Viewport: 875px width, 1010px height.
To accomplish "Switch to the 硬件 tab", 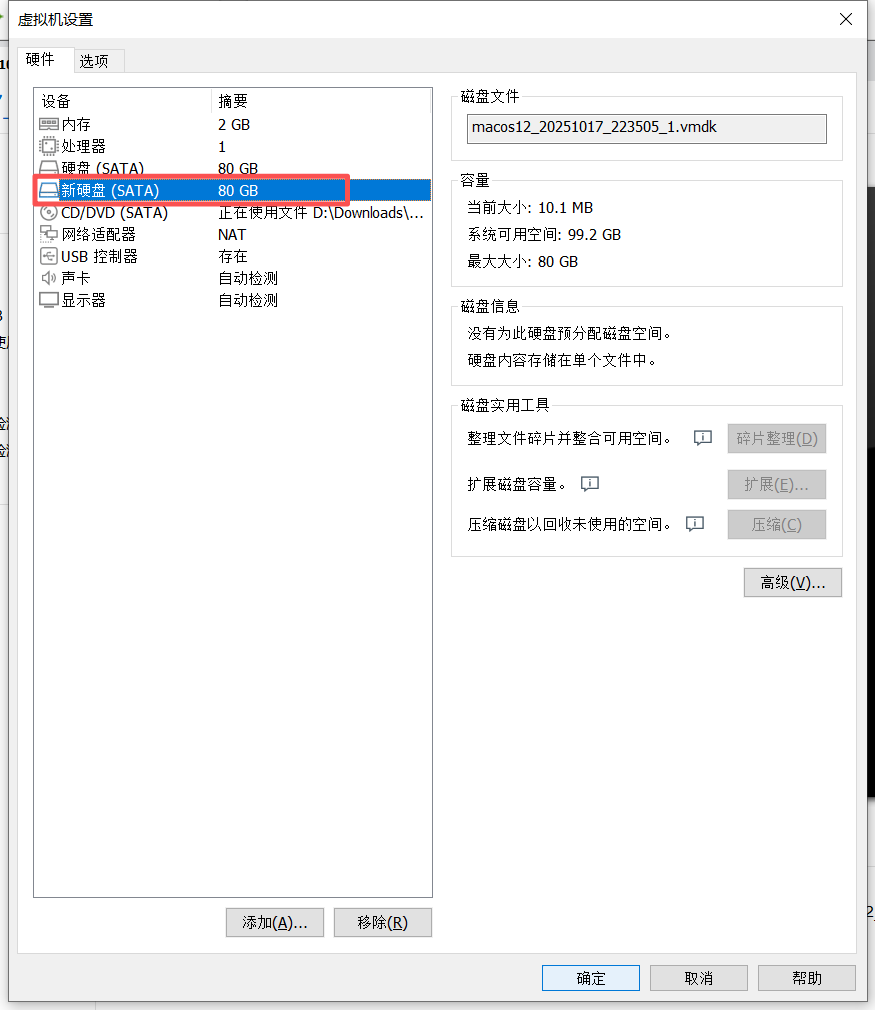I will [46, 60].
